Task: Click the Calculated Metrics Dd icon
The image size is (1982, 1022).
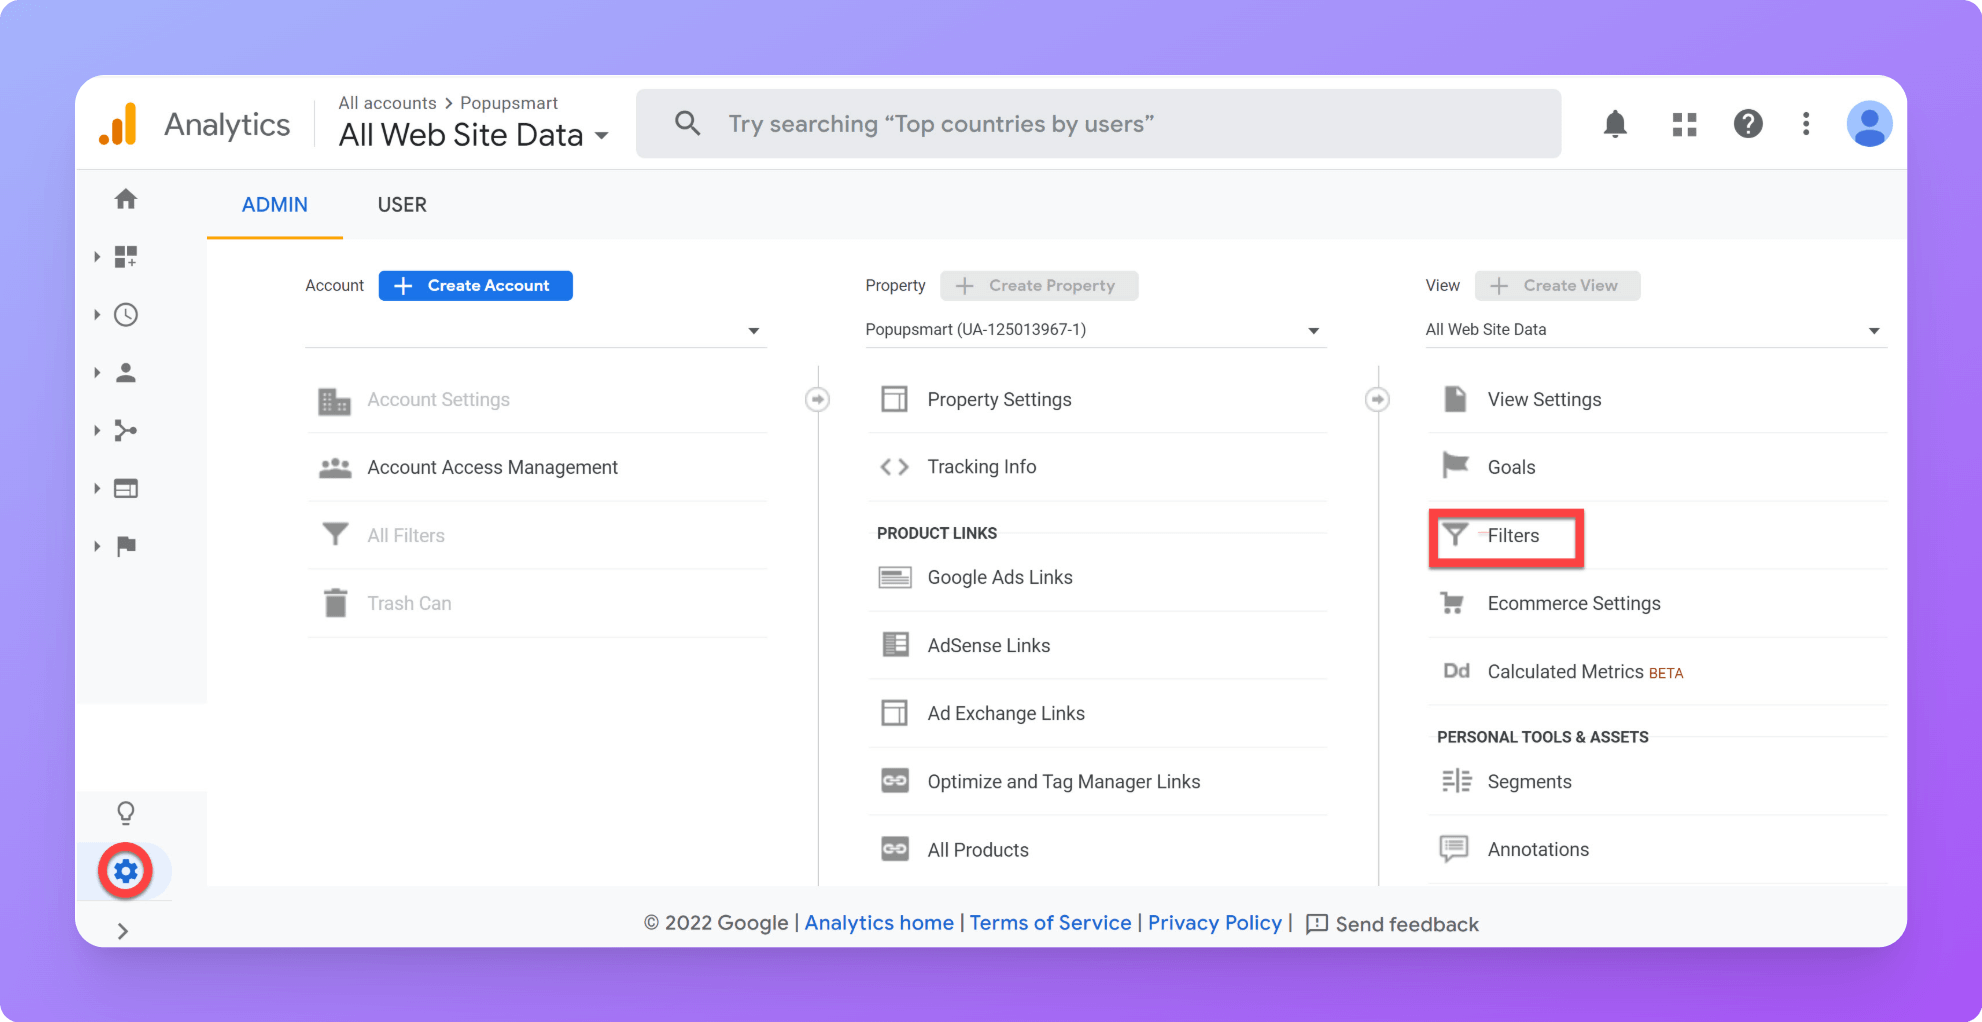Action: pyautogui.click(x=1456, y=671)
